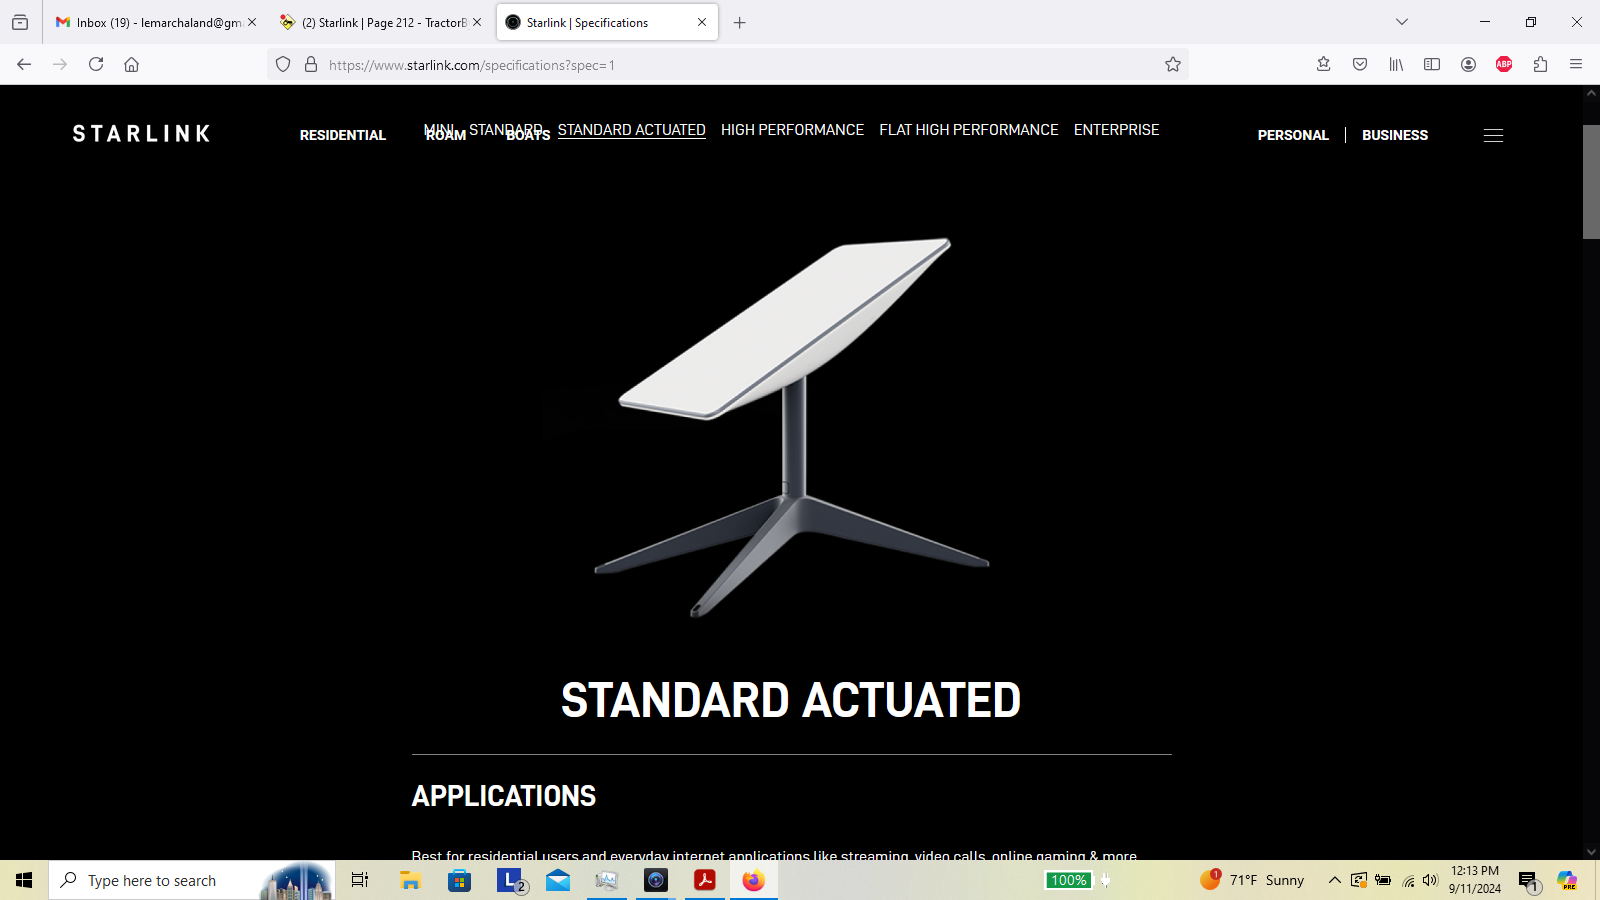Go back to the previous page
Screen dimensions: 1600x900
click(x=24, y=64)
